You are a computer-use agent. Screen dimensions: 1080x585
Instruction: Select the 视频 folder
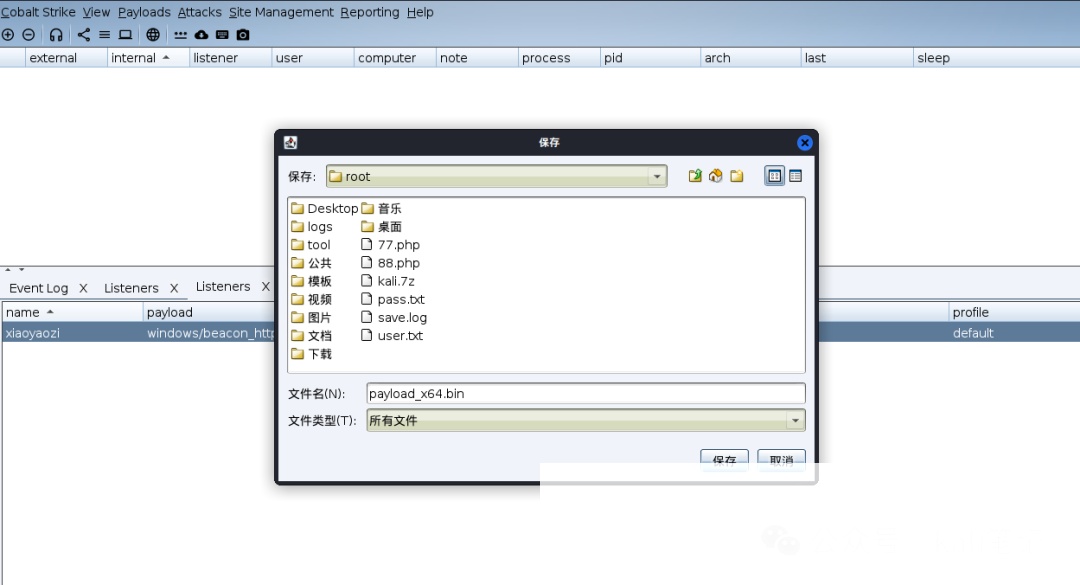pos(311,299)
